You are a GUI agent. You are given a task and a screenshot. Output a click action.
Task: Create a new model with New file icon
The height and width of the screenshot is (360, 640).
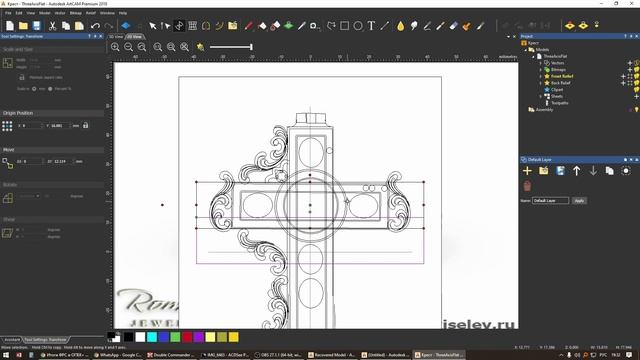point(10,26)
